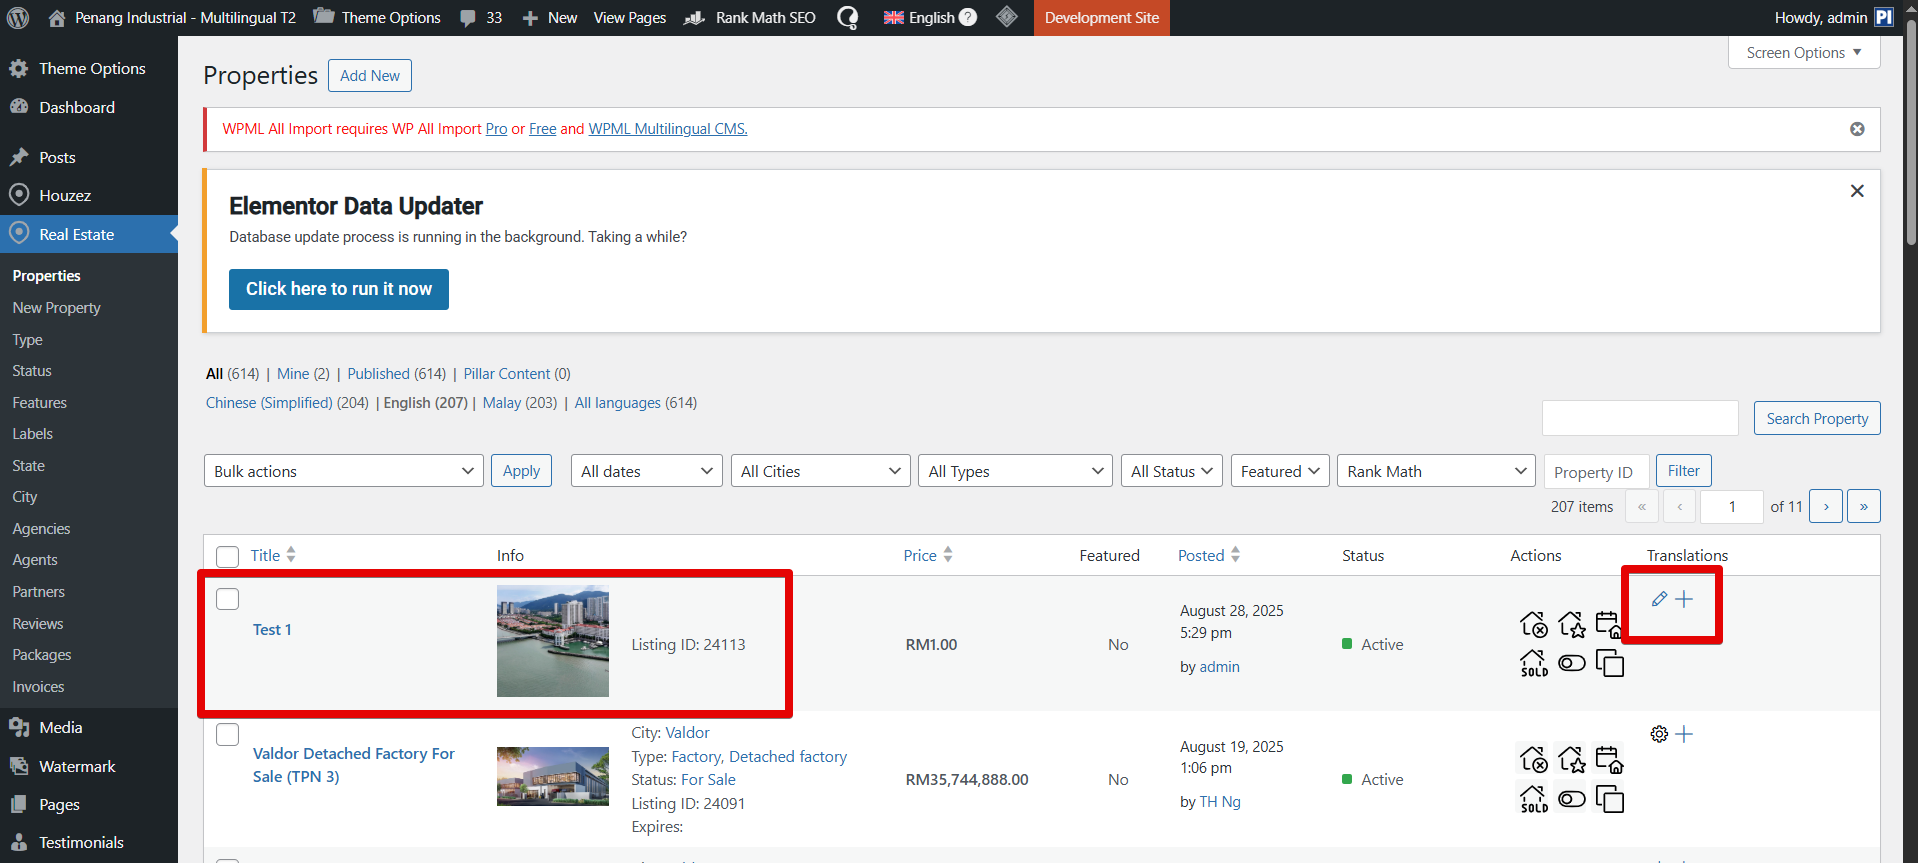The image size is (1918, 863).
Task: Dismiss the WPML All Import notice
Action: pyautogui.click(x=1857, y=129)
